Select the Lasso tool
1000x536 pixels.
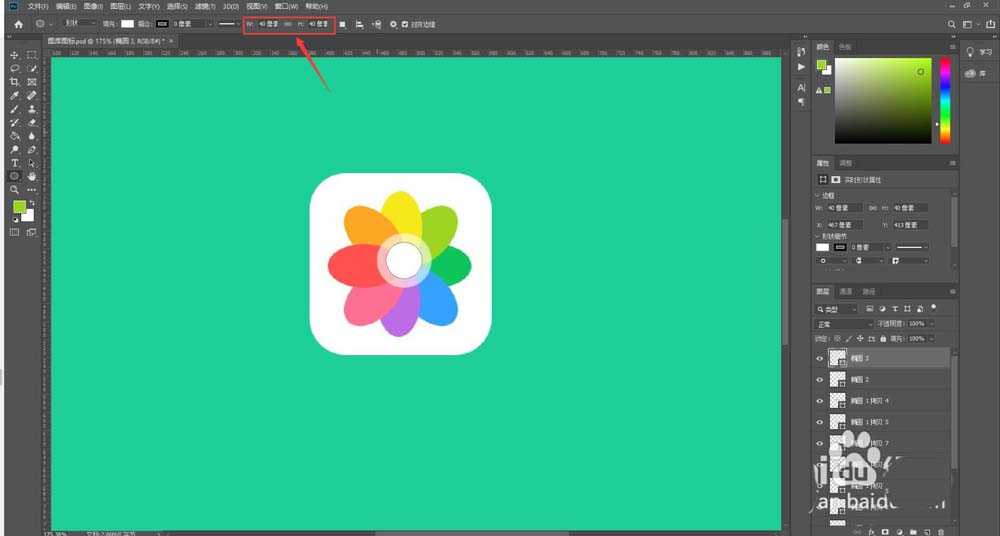(15, 68)
